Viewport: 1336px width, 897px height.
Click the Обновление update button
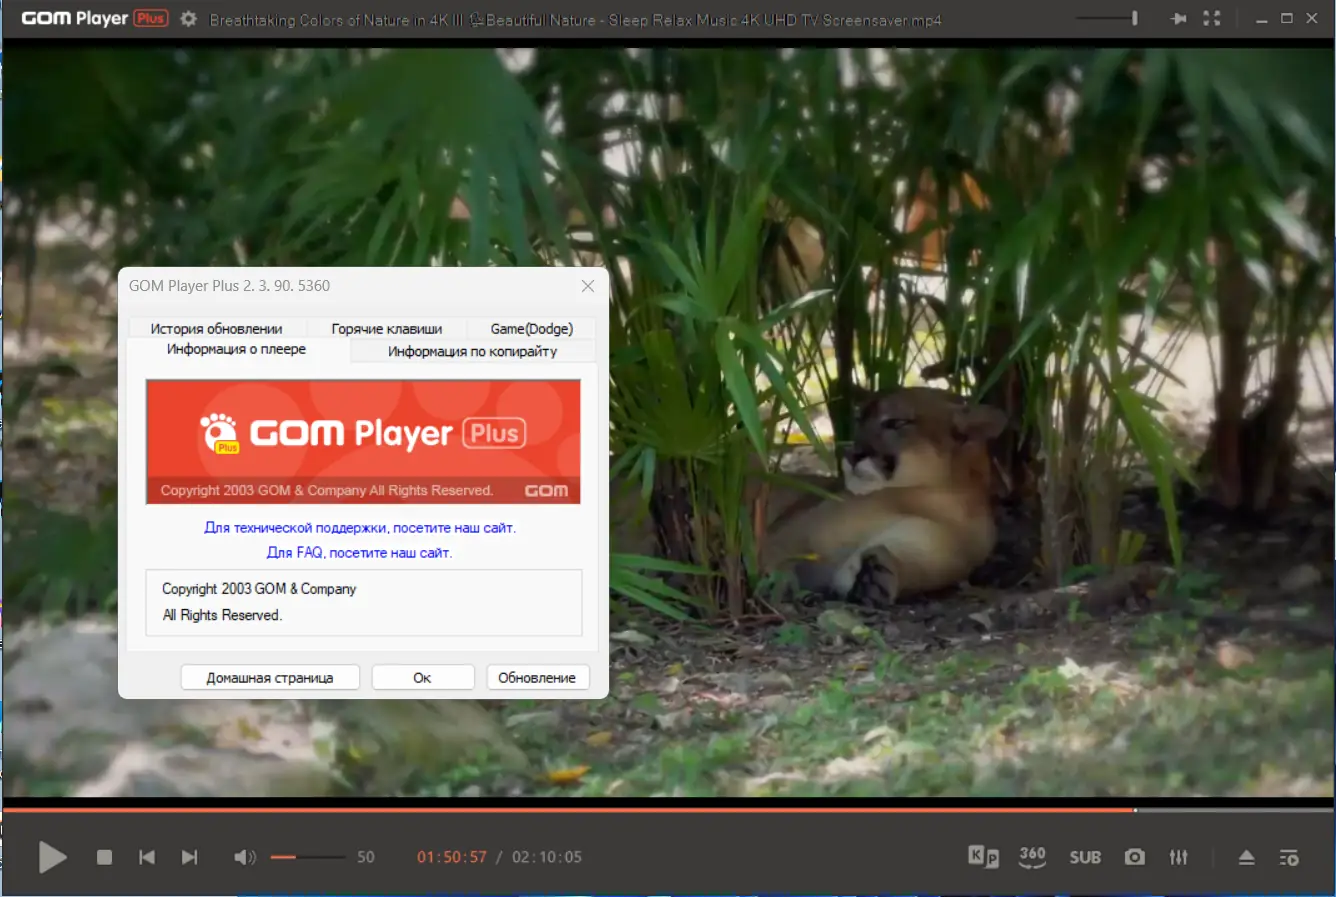pyautogui.click(x=537, y=677)
